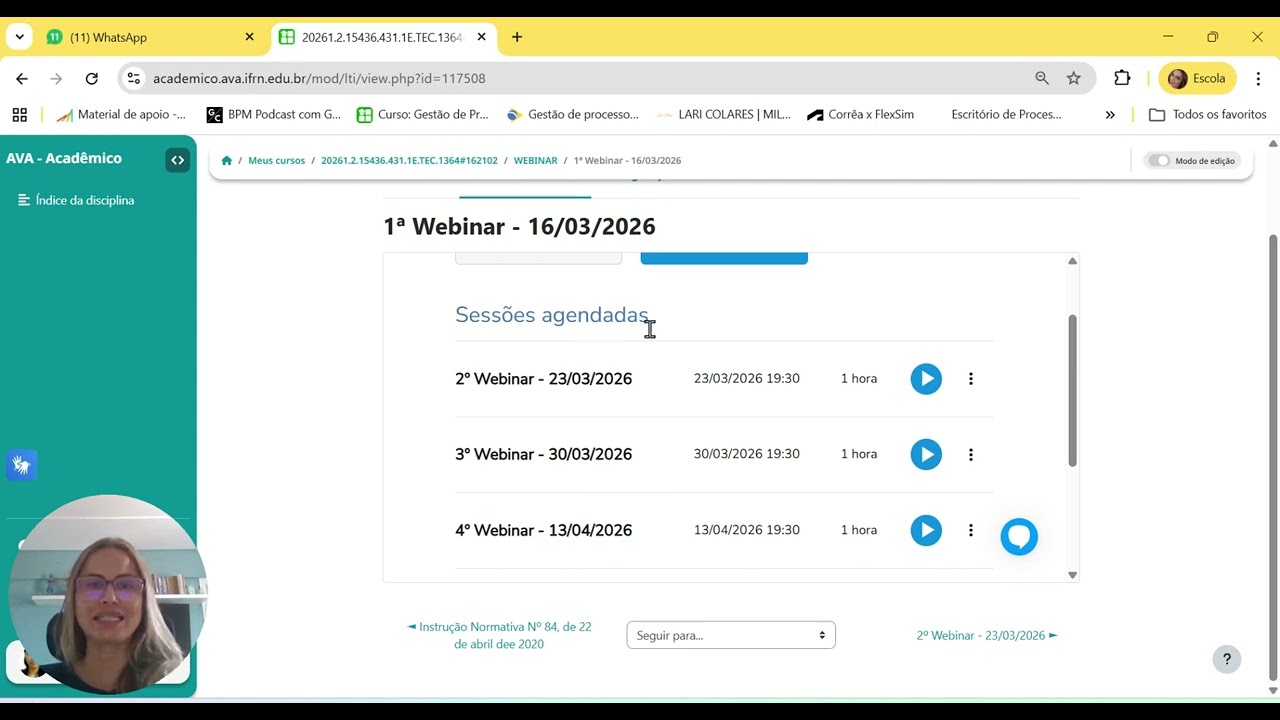Screen dimensions: 1280x720
Task: Open LARI COLARES | MIL... bookmark
Action: [x=724, y=114]
